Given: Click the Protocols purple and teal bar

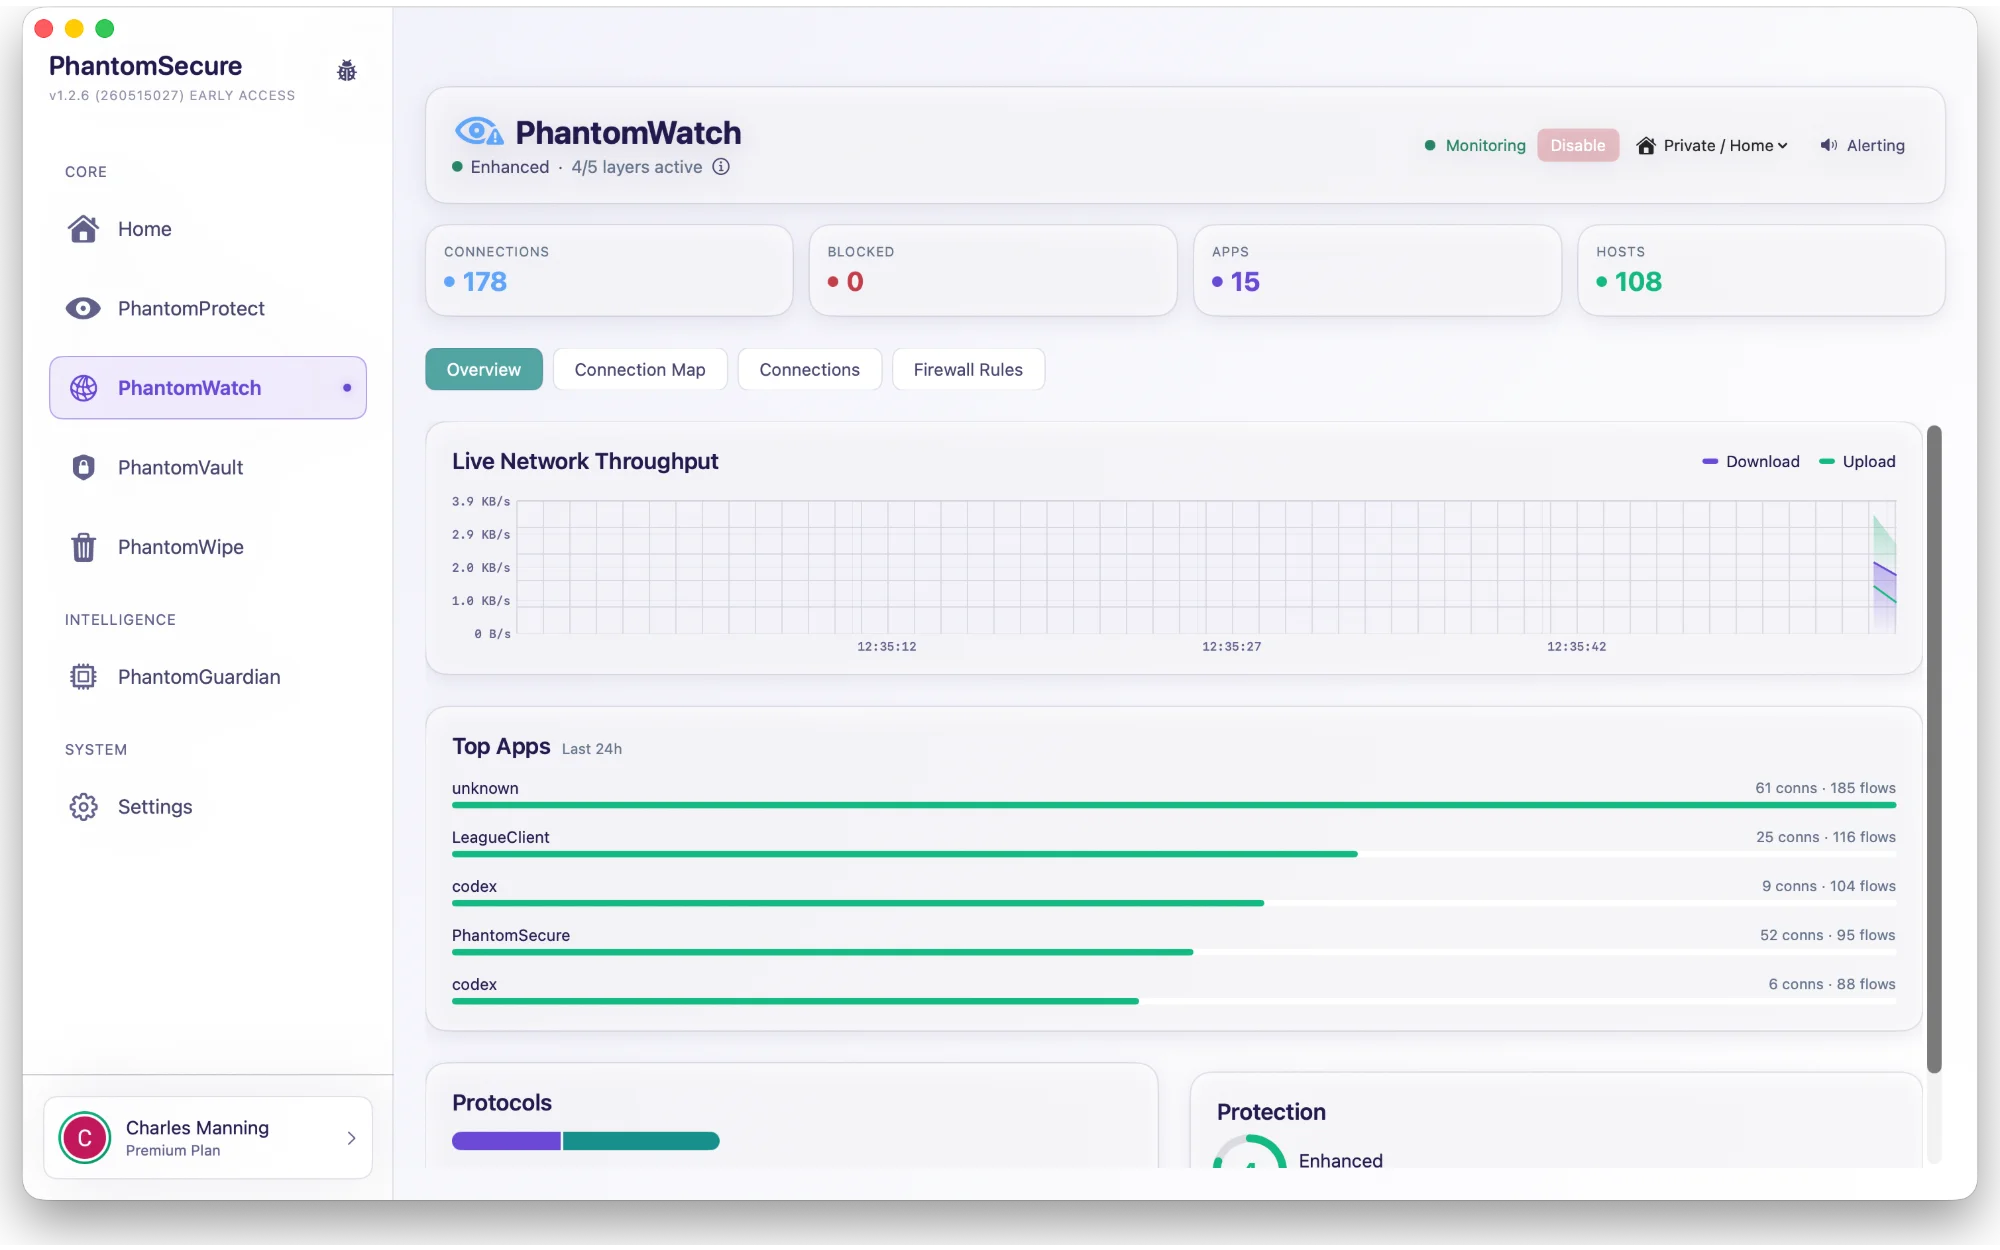Looking at the screenshot, I should tap(586, 1141).
